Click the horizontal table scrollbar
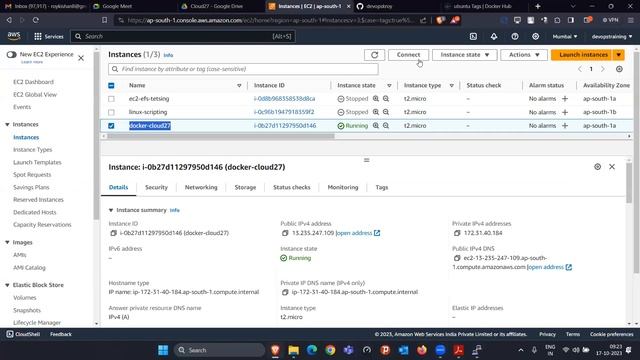This screenshot has width=640, height=360. [x=220, y=136]
